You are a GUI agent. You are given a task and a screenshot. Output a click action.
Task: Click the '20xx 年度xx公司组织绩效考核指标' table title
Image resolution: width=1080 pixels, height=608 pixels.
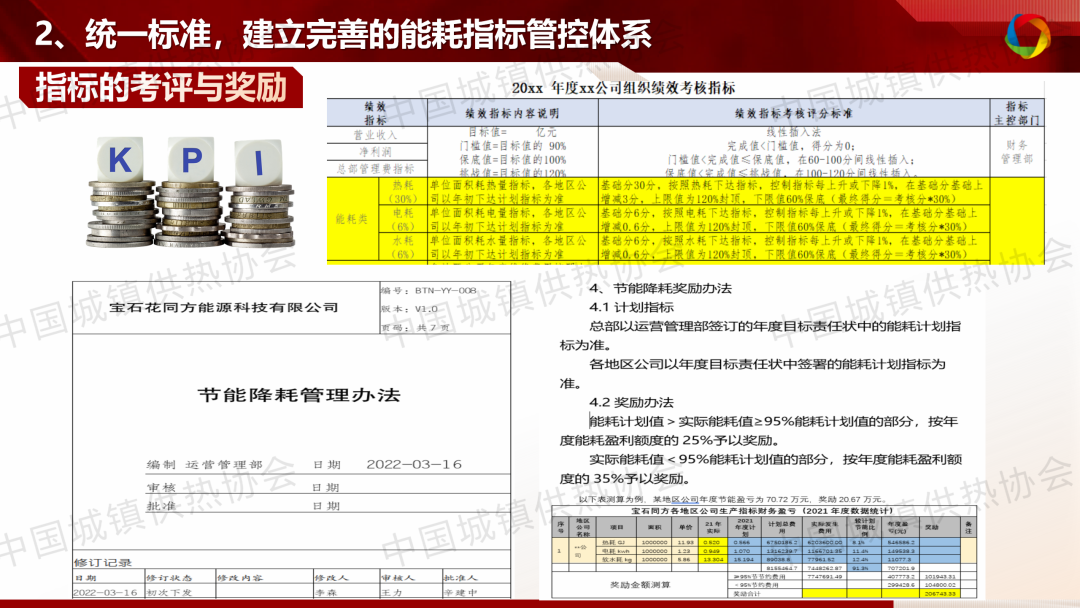[622, 88]
